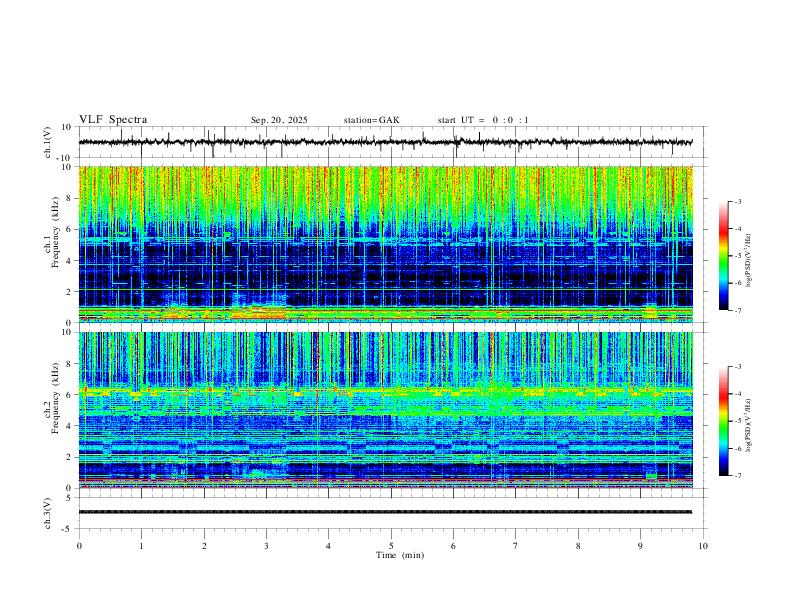The image size is (792, 612).
Task: Click the "-7" tick on ch.1 colorbar
Action: coord(738,310)
